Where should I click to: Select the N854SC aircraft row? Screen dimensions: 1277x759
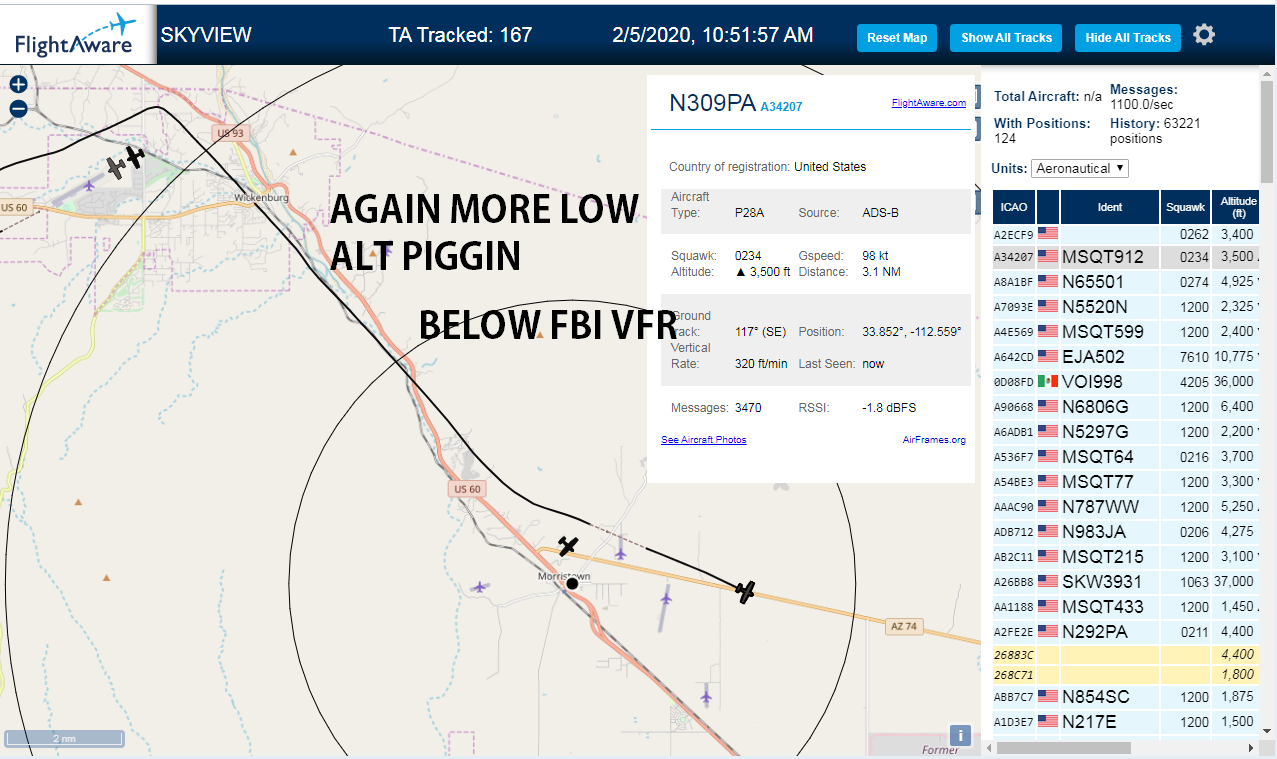coord(1126,697)
